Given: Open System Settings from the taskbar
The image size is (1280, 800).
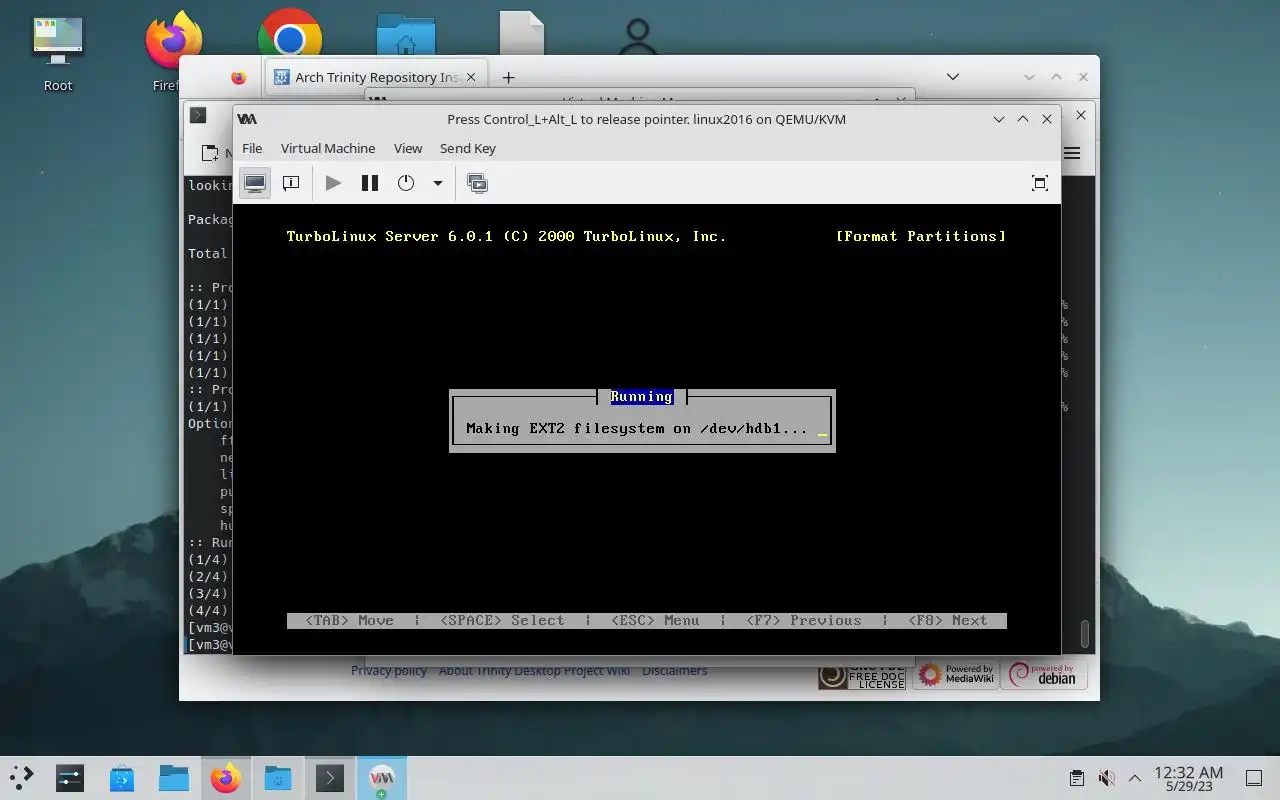Looking at the screenshot, I should point(70,777).
